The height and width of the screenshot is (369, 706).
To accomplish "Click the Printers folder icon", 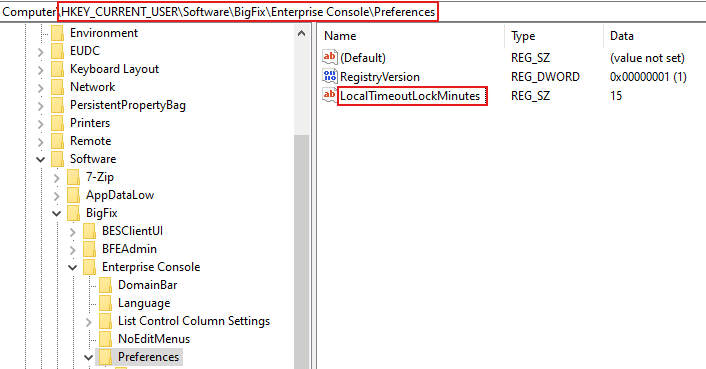I will click(57, 123).
